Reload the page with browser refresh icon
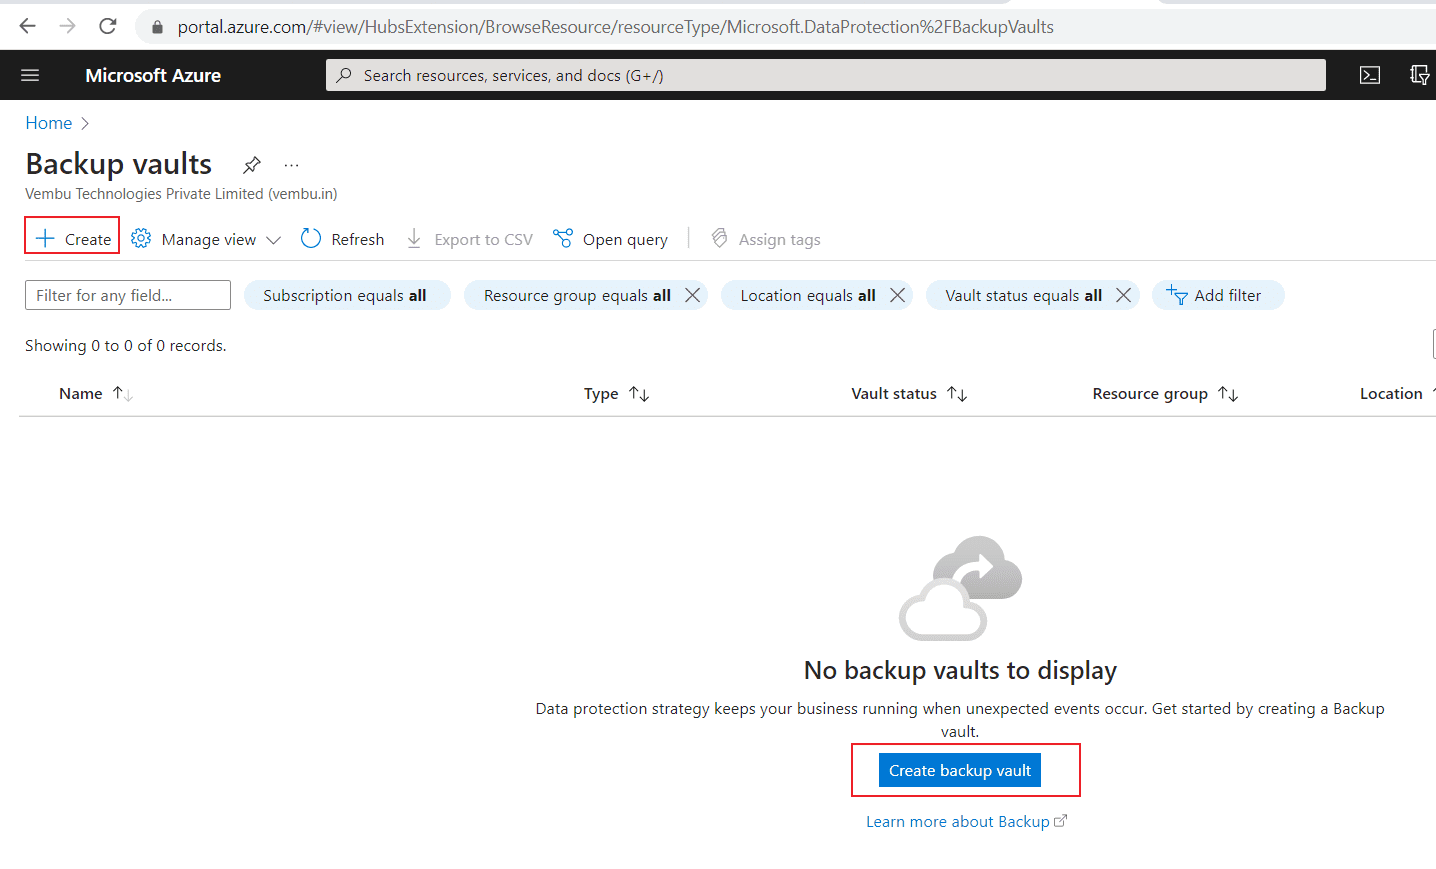The width and height of the screenshot is (1436, 869). point(108,26)
